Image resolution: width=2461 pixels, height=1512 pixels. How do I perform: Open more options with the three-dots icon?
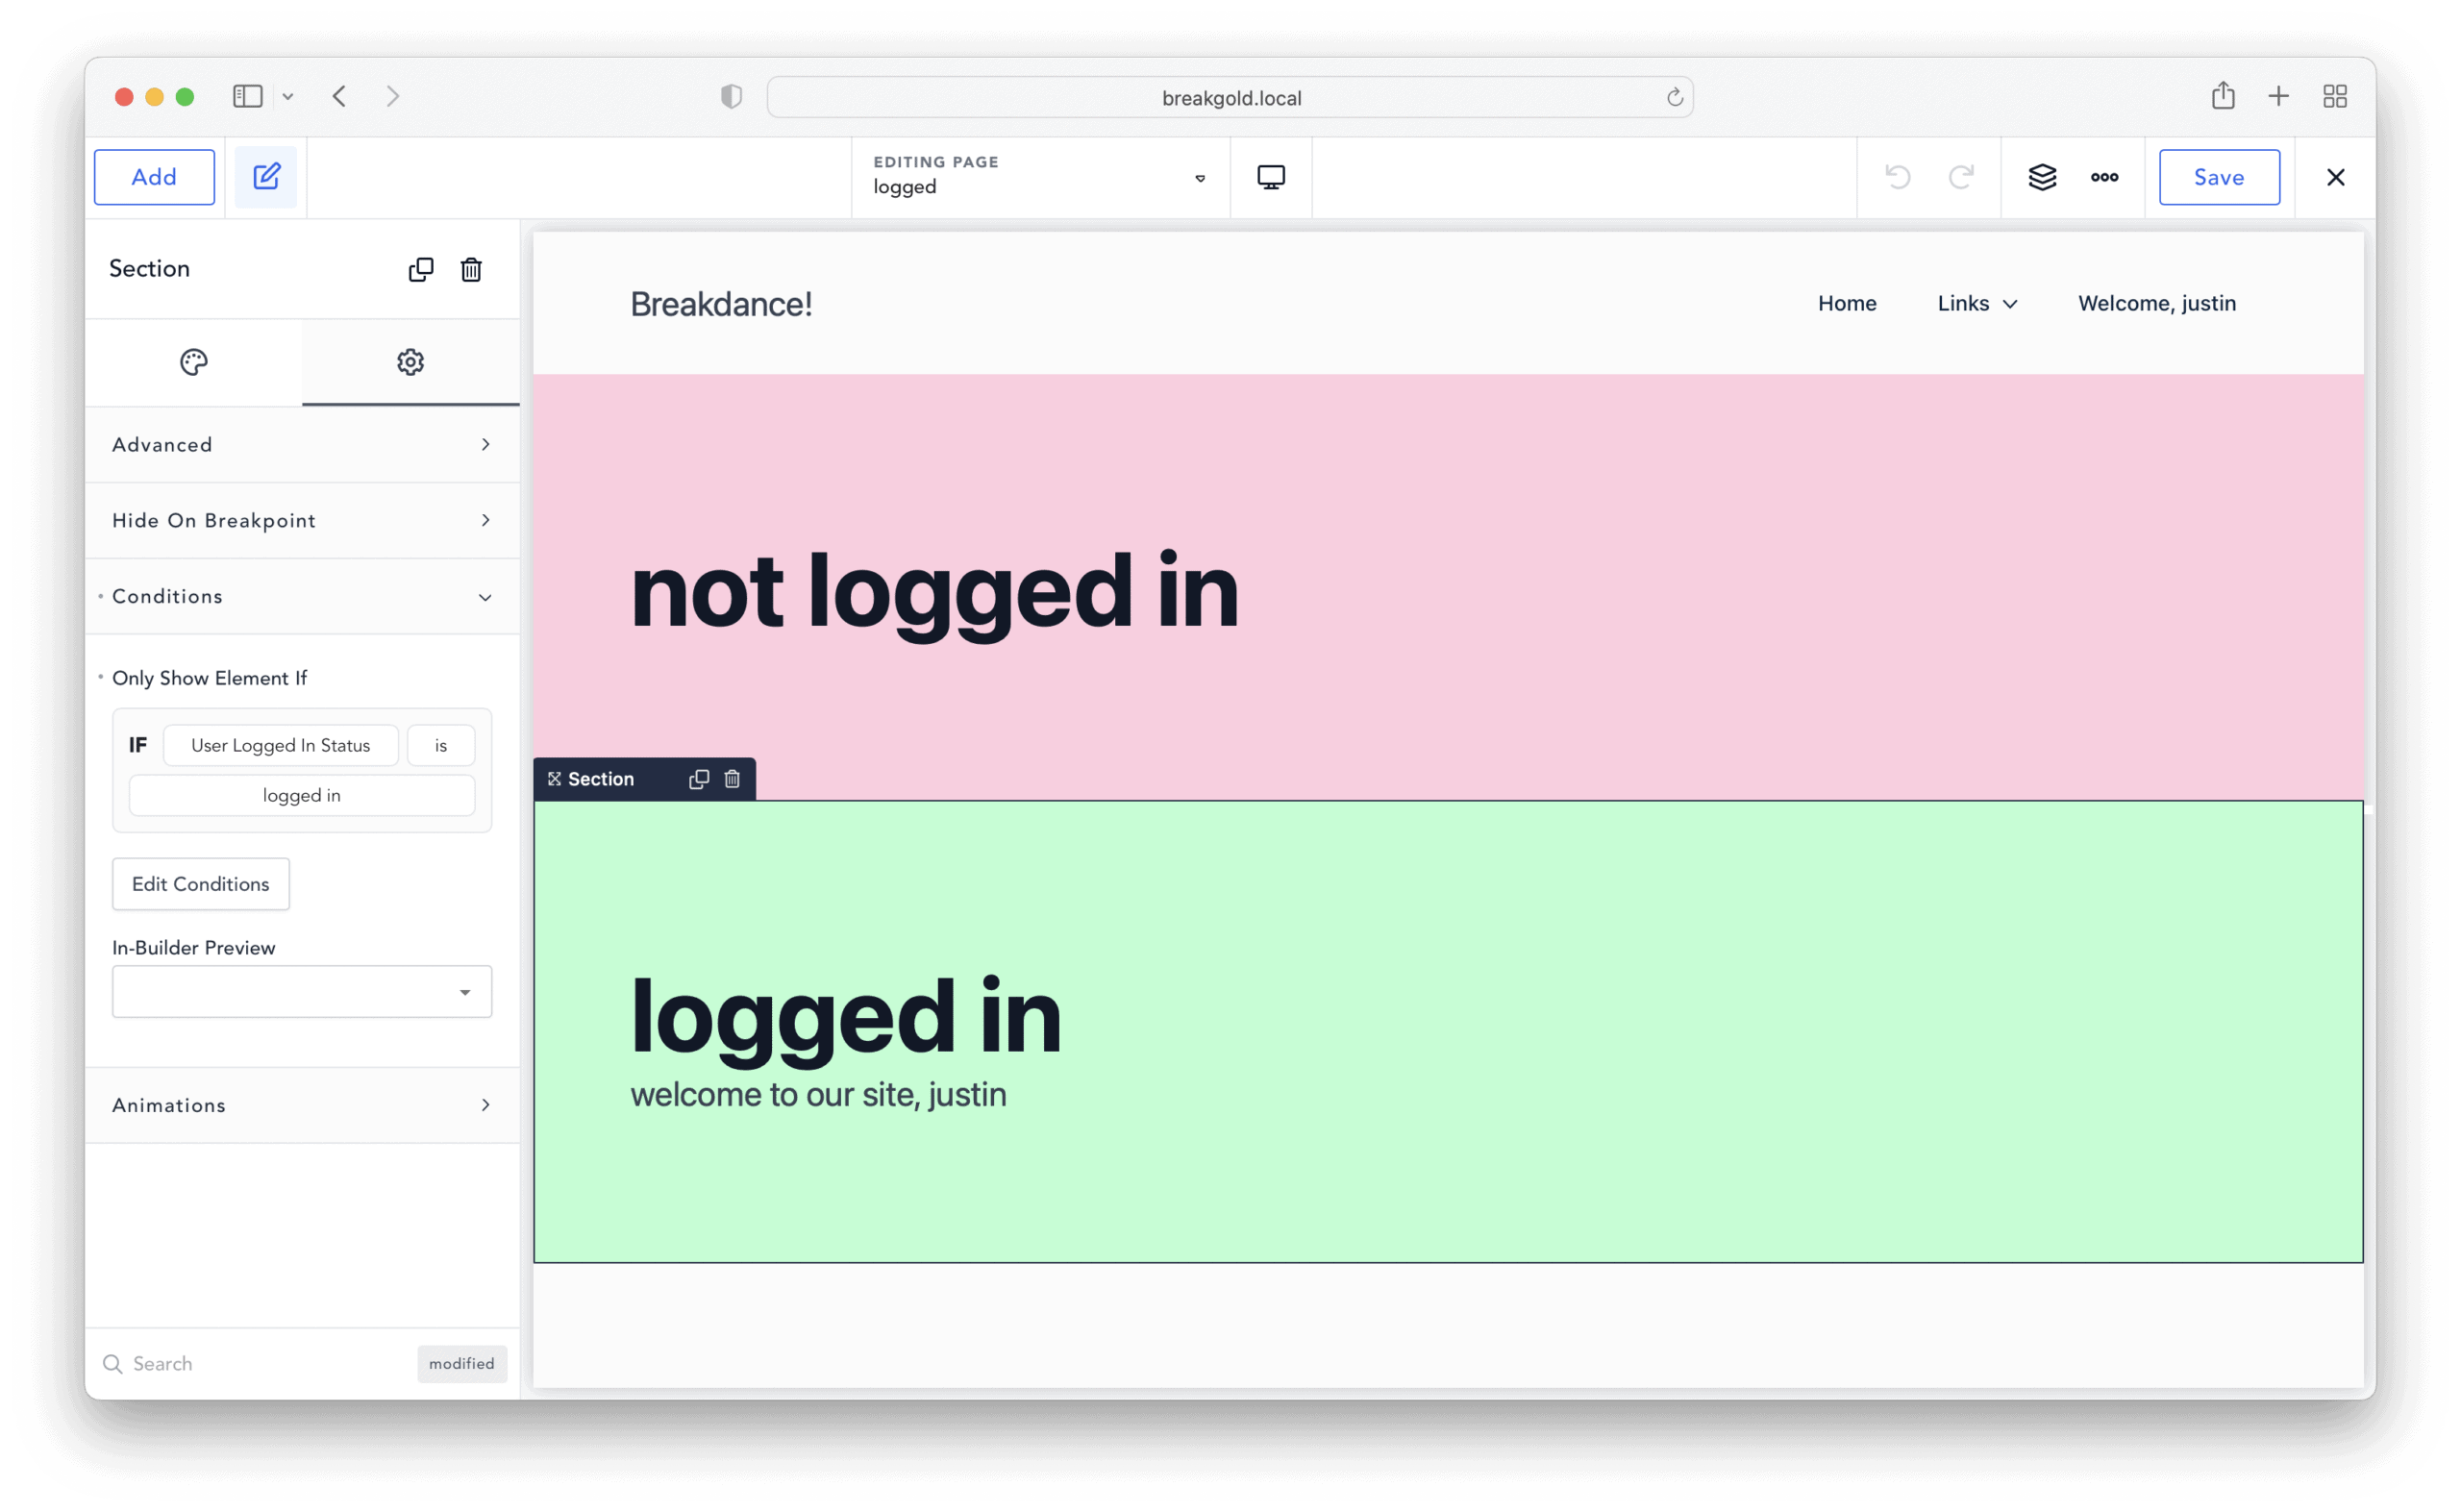(2105, 177)
